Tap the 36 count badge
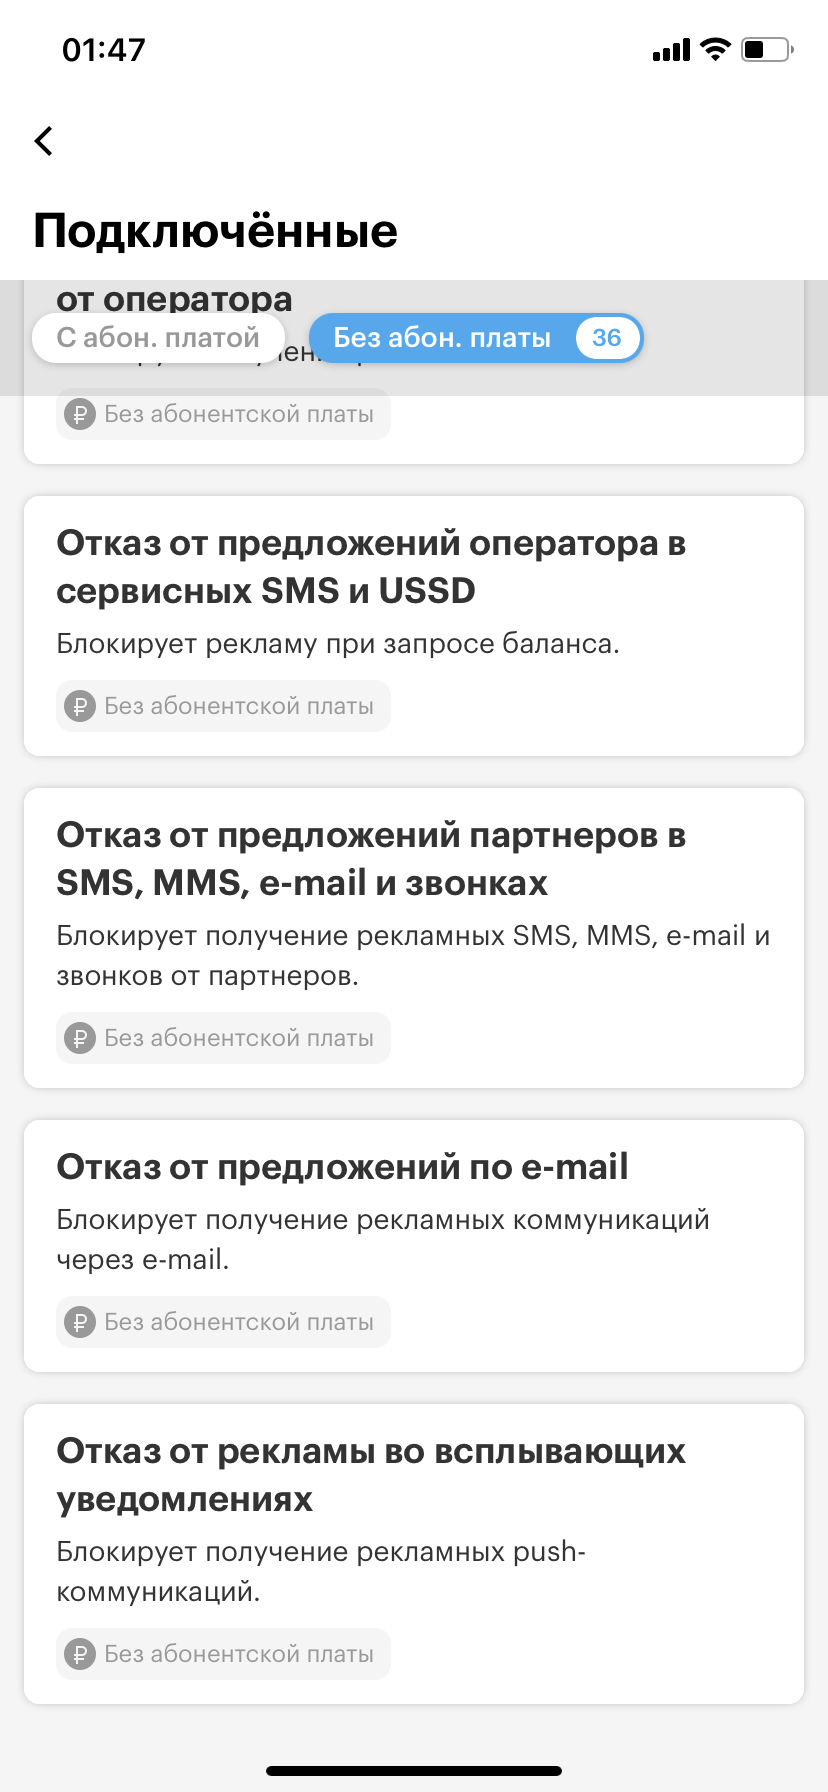 point(606,338)
